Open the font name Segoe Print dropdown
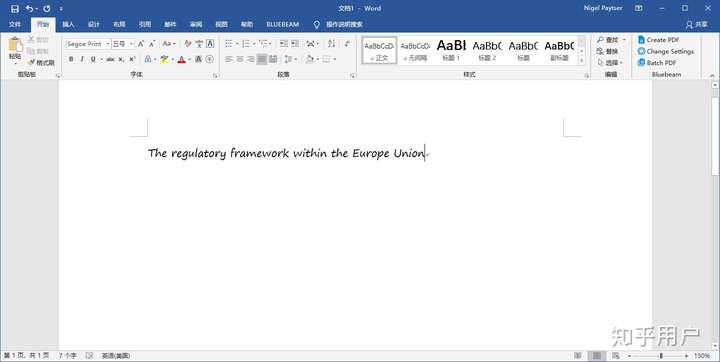Viewport: 720px width, 362px height. point(108,44)
